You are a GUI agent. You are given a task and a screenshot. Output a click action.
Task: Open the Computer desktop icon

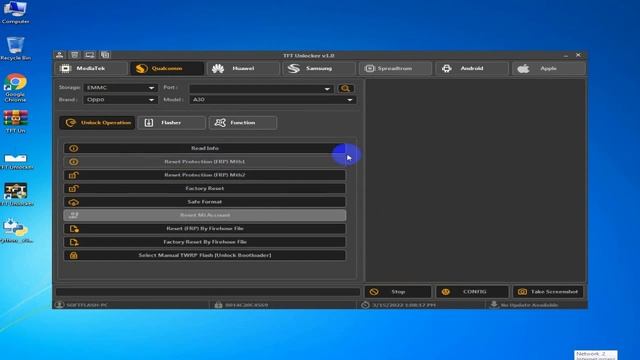tap(16, 12)
